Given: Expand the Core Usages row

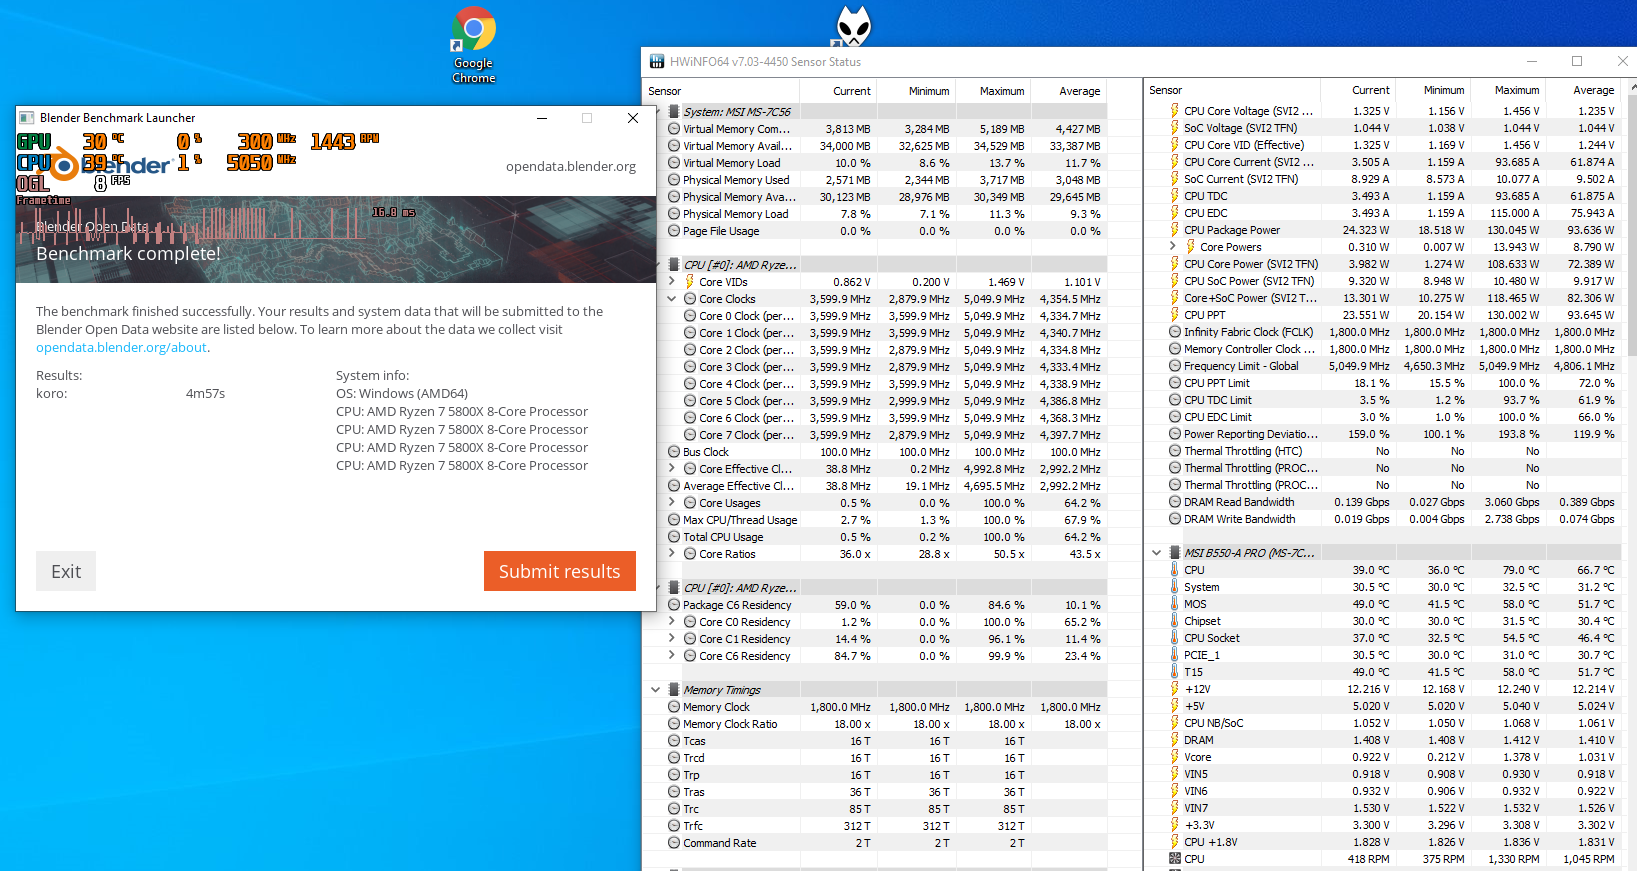Looking at the screenshot, I should [673, 503].
